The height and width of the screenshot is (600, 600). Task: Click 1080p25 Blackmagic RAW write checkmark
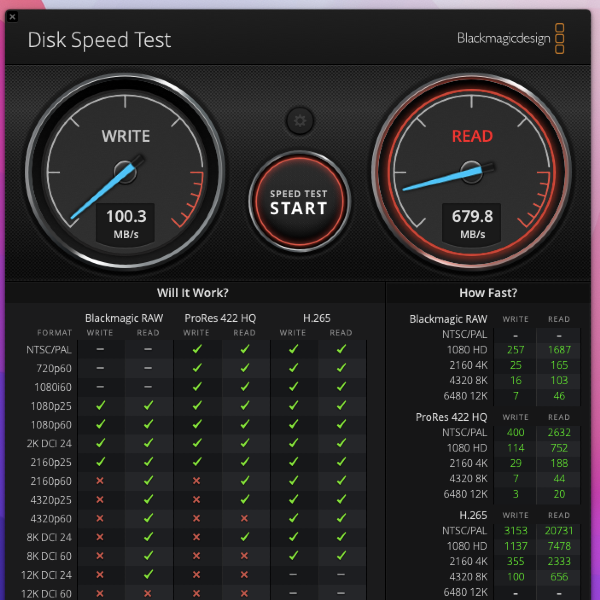tap(100, 406)
